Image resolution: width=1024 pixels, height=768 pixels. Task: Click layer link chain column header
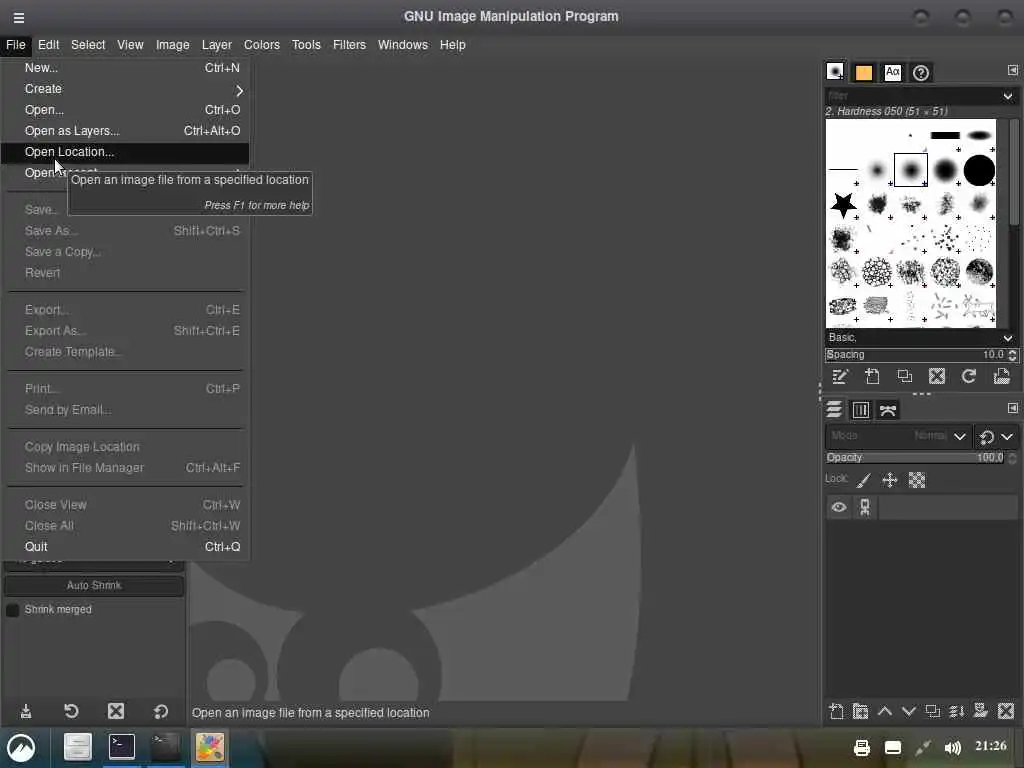pos(865,507)
